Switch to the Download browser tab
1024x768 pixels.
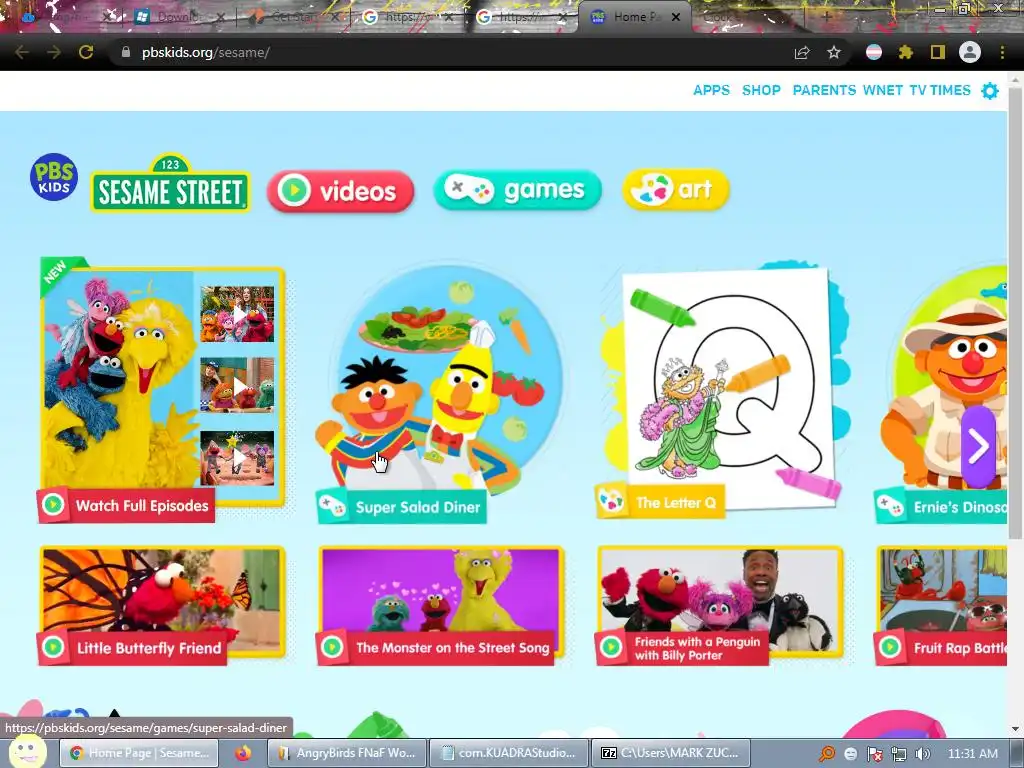point(176,17)
